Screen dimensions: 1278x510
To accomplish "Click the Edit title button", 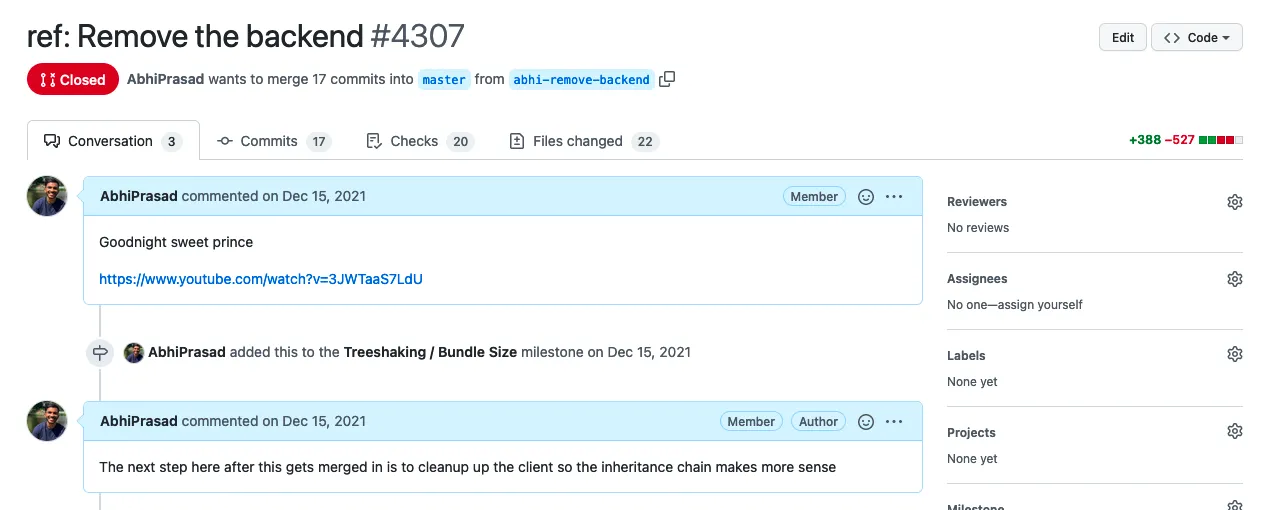I will (1122, 38).
